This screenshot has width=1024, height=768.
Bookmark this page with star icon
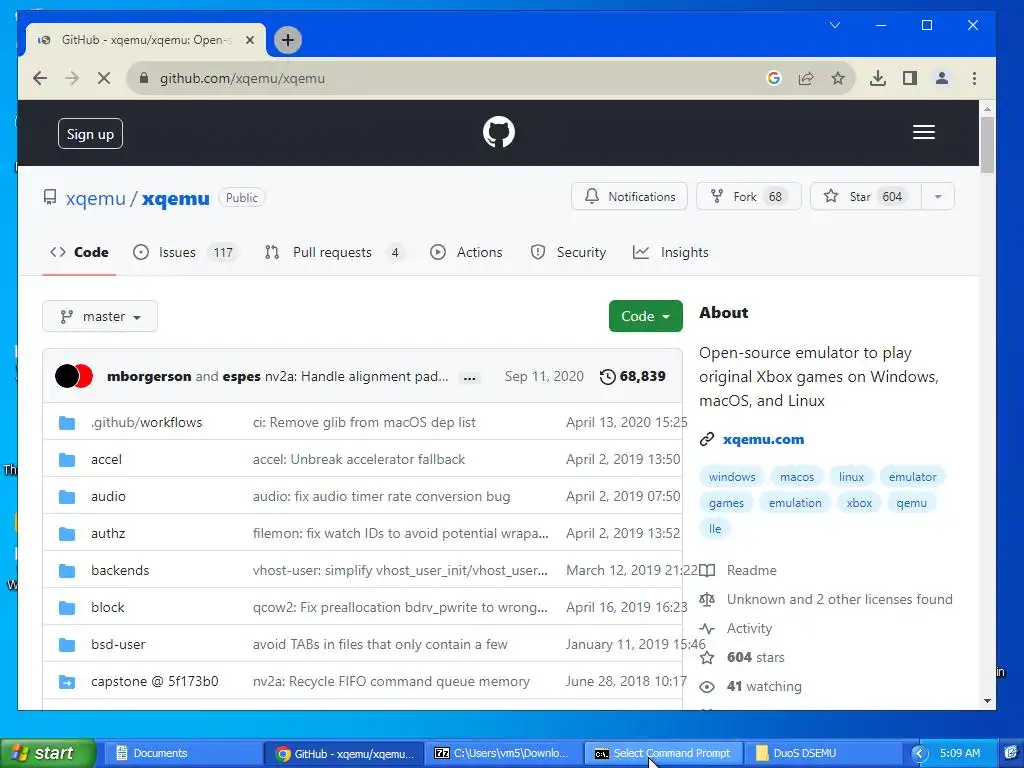pos(838,78)
